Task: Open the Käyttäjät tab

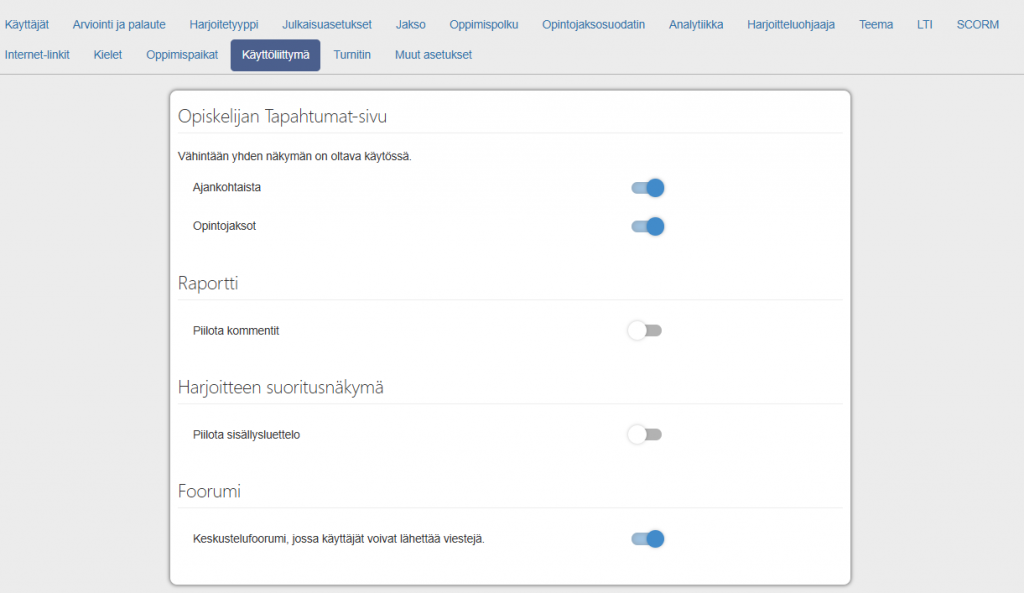Action: (x=27, y=24)
